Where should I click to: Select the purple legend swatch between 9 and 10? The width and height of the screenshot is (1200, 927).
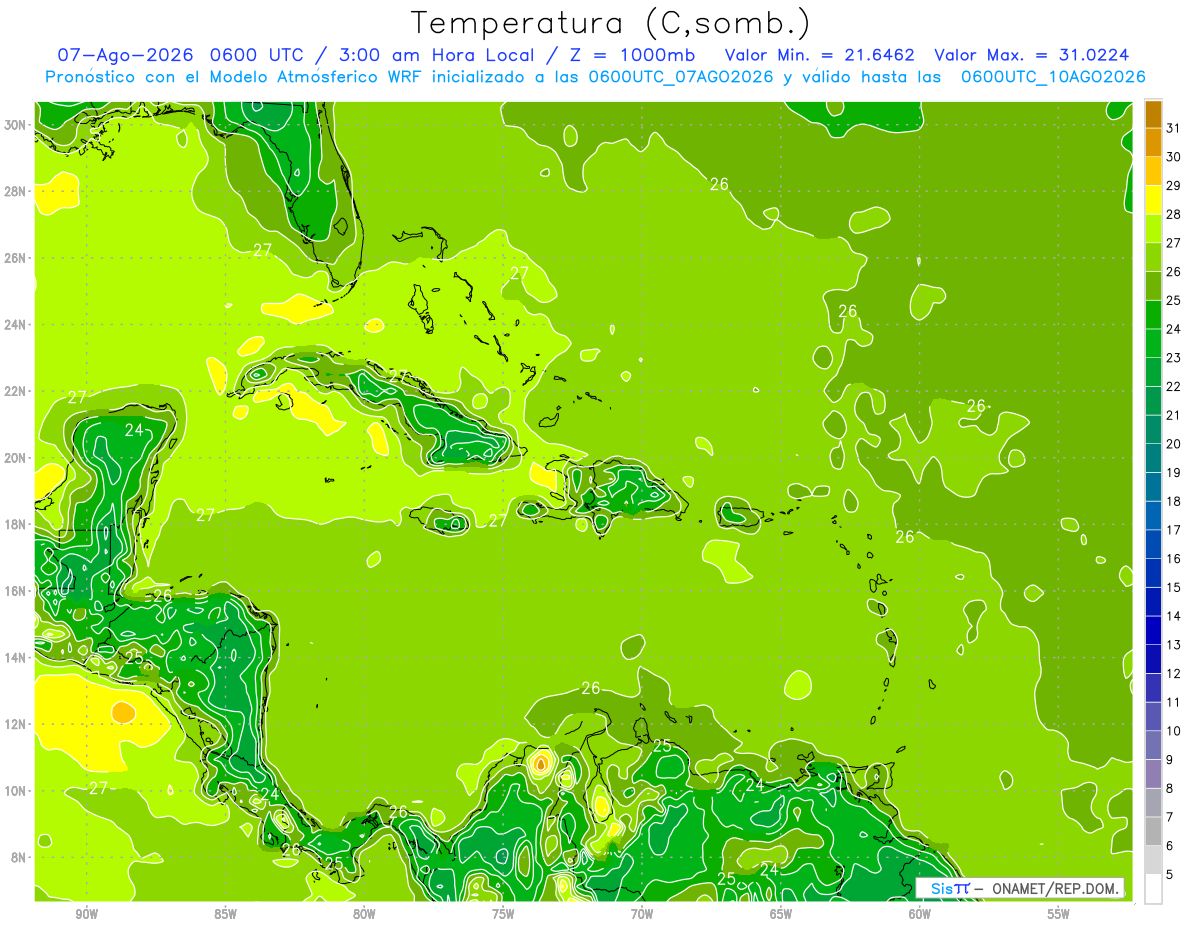tap(1153, 745)
